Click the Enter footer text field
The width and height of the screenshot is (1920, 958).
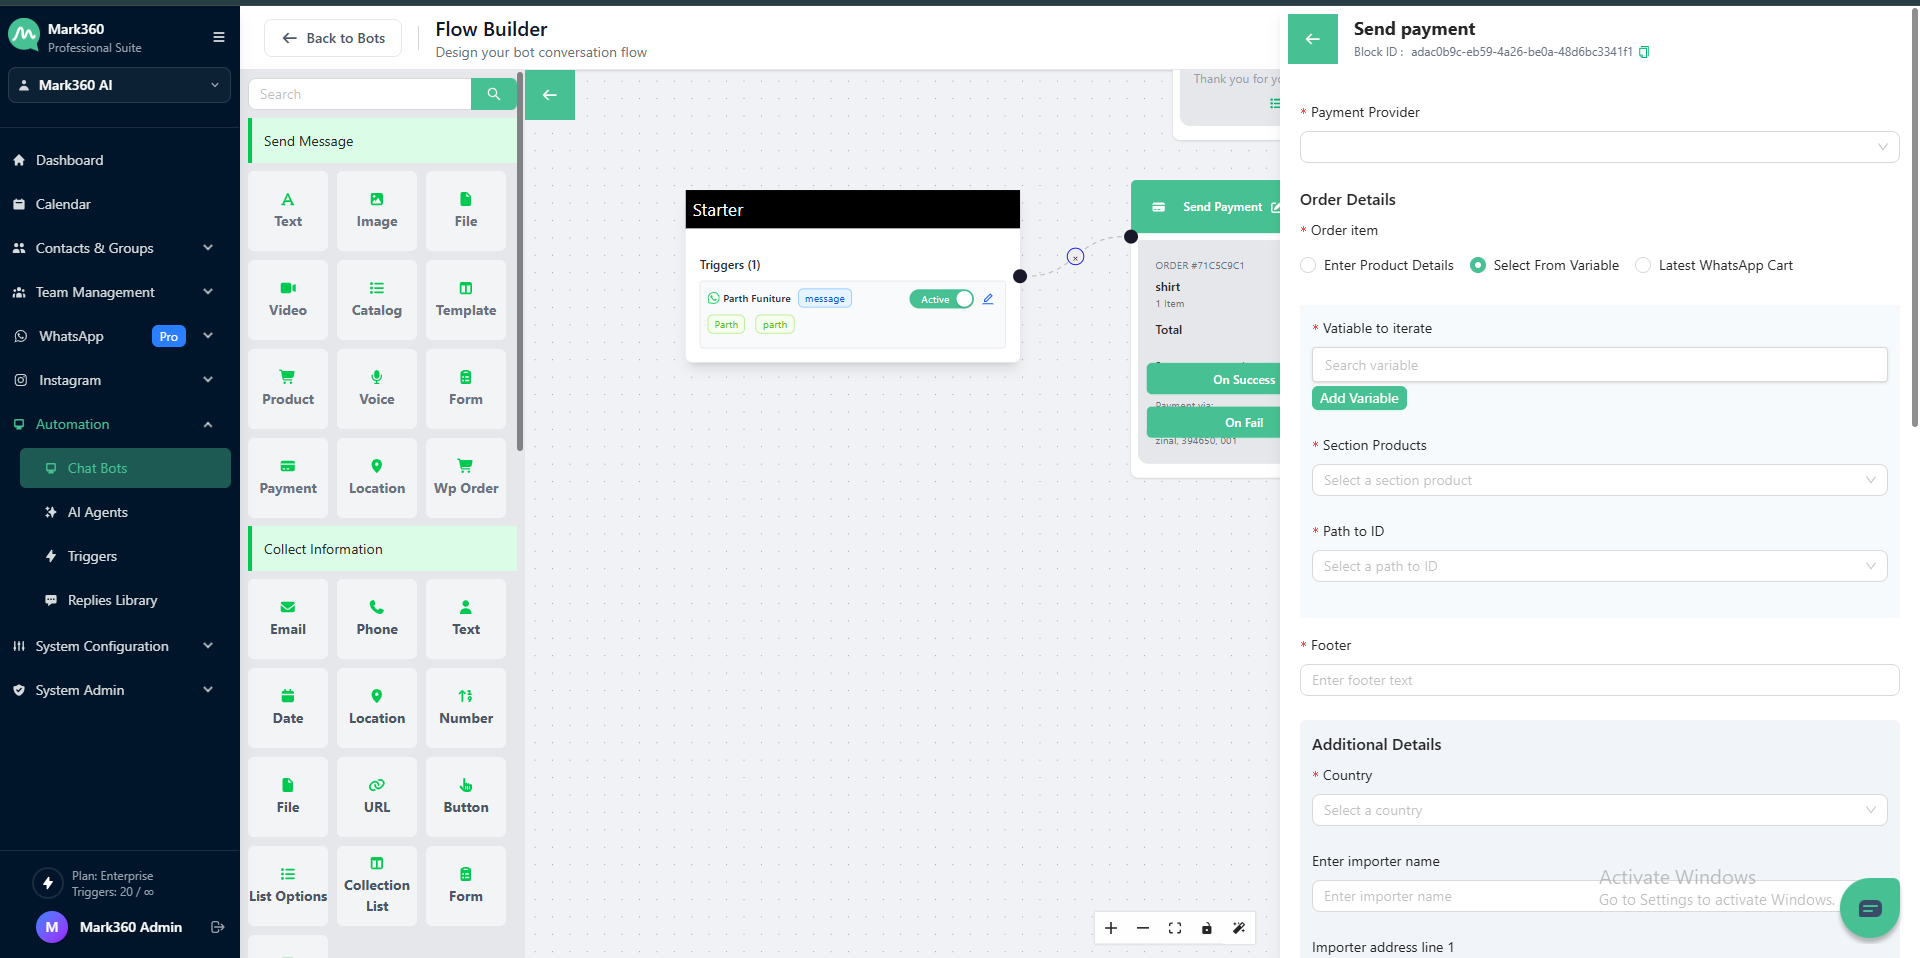click(x=1598, y=680)
